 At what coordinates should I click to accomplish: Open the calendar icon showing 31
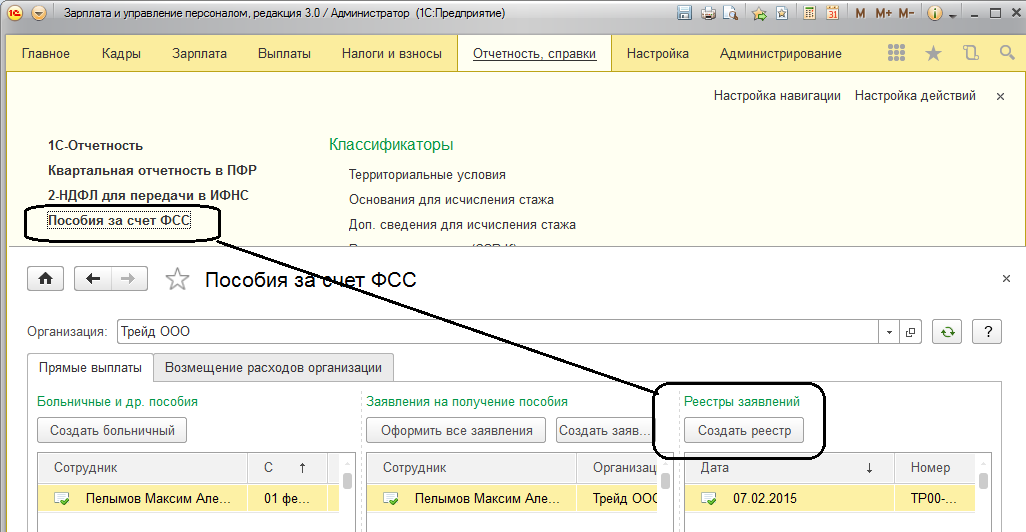pyautogui.click(x=831, y=14)
